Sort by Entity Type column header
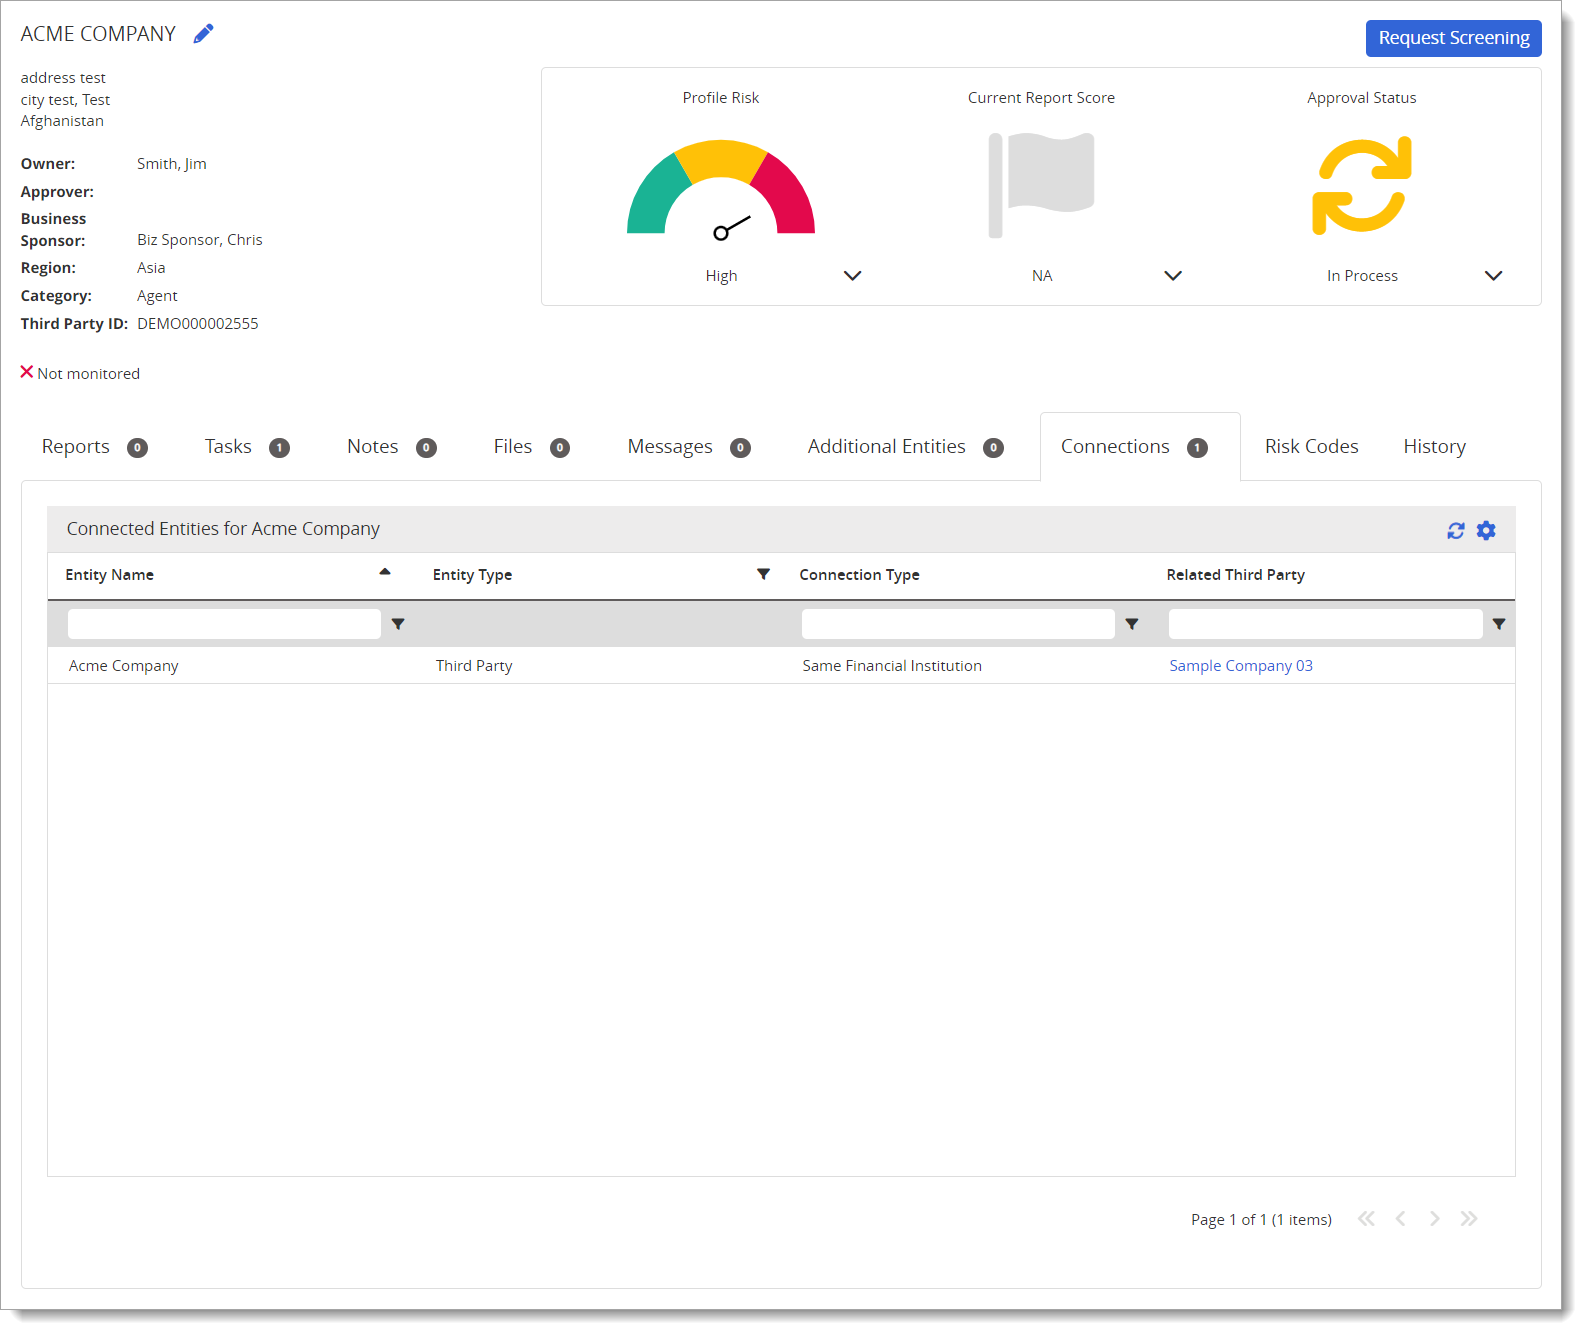The width and height of the screenshot is (1585, 1333). [x=472, y=575]
